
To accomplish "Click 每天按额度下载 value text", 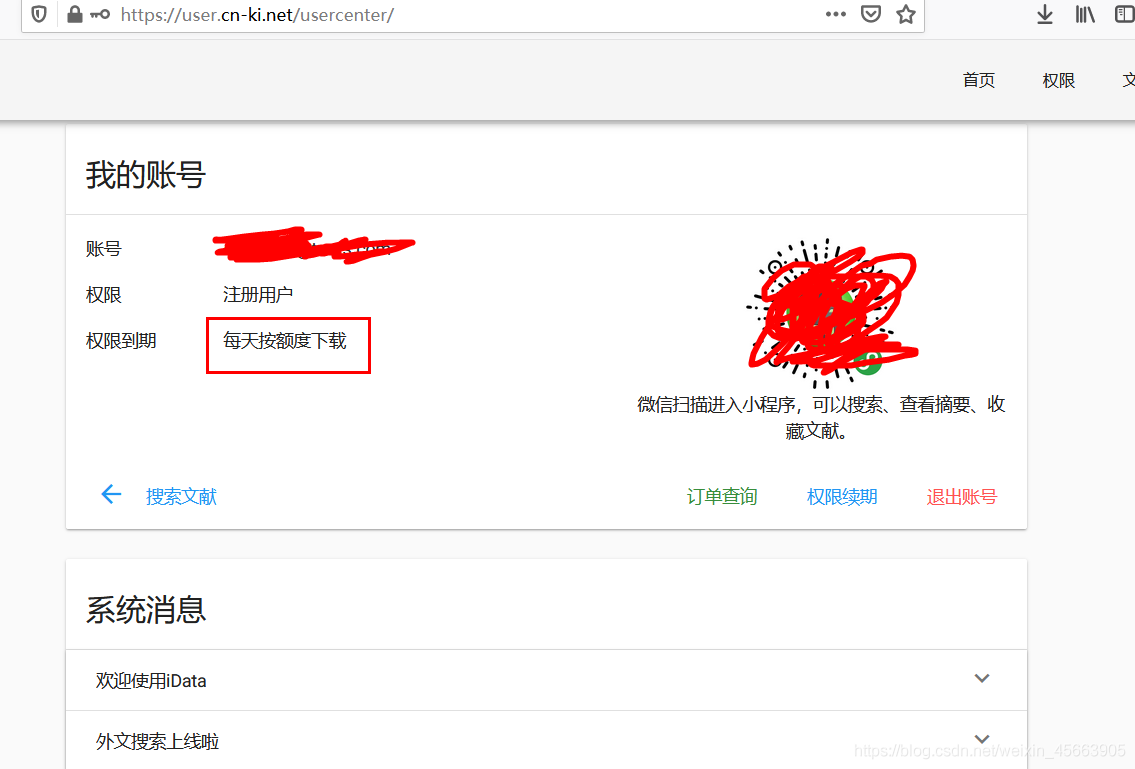I will point(284,341).
